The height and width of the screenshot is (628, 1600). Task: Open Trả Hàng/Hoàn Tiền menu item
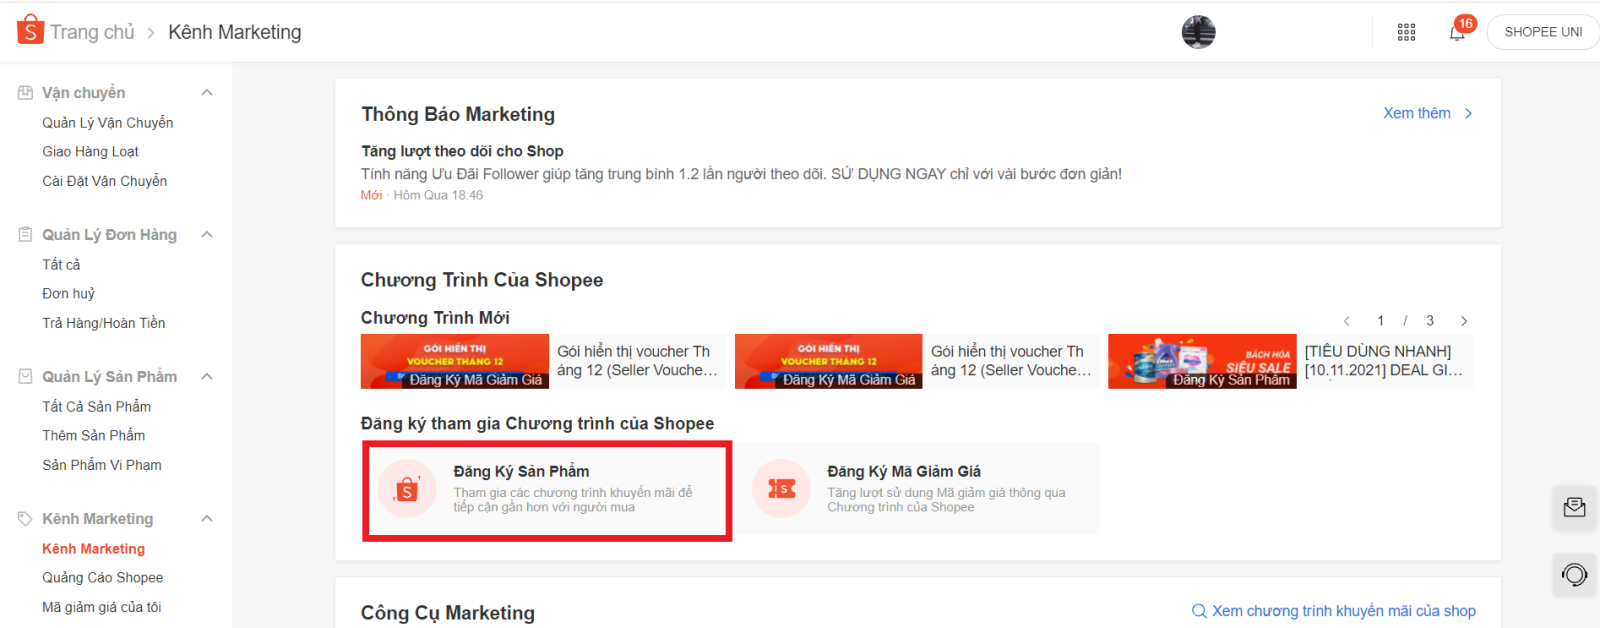click(103, 323)
